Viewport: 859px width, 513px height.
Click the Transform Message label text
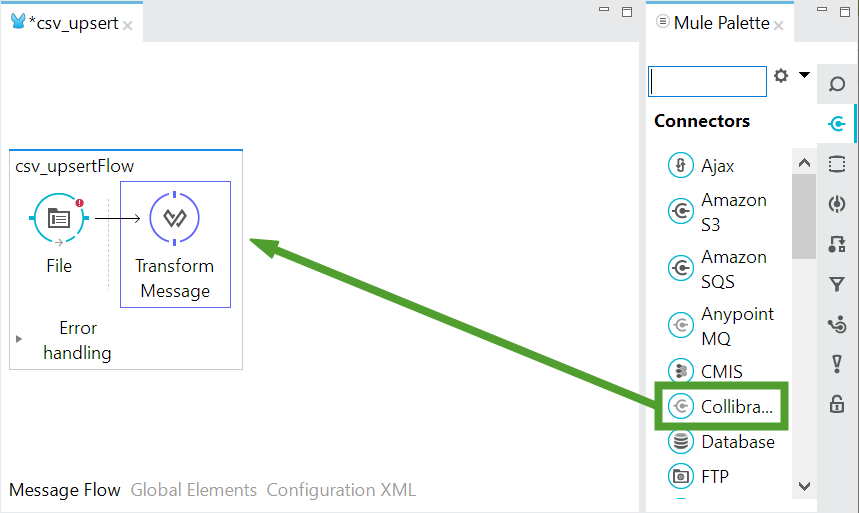click(x=175, y=278)
